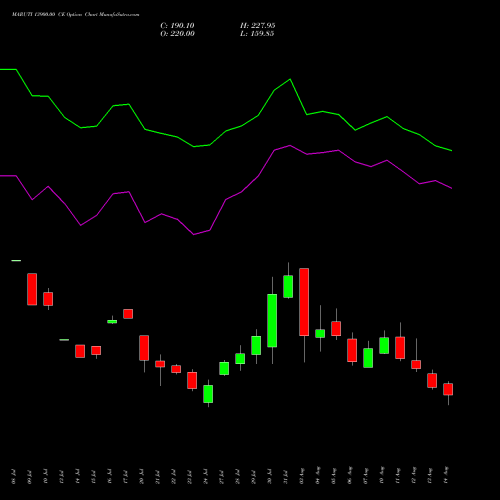Click the tall green candlestick above 30 Jul
The image size is (500, 500).
[272, 320]
